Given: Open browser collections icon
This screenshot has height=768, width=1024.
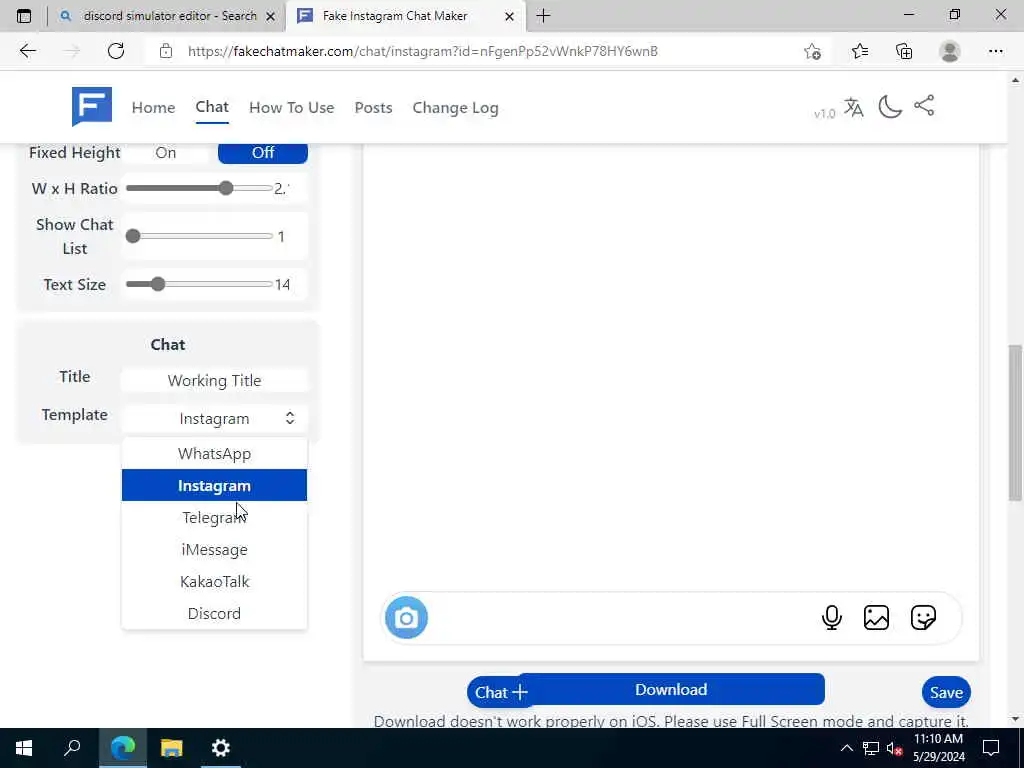Looking at the screenshot, I should pos(904,51).
